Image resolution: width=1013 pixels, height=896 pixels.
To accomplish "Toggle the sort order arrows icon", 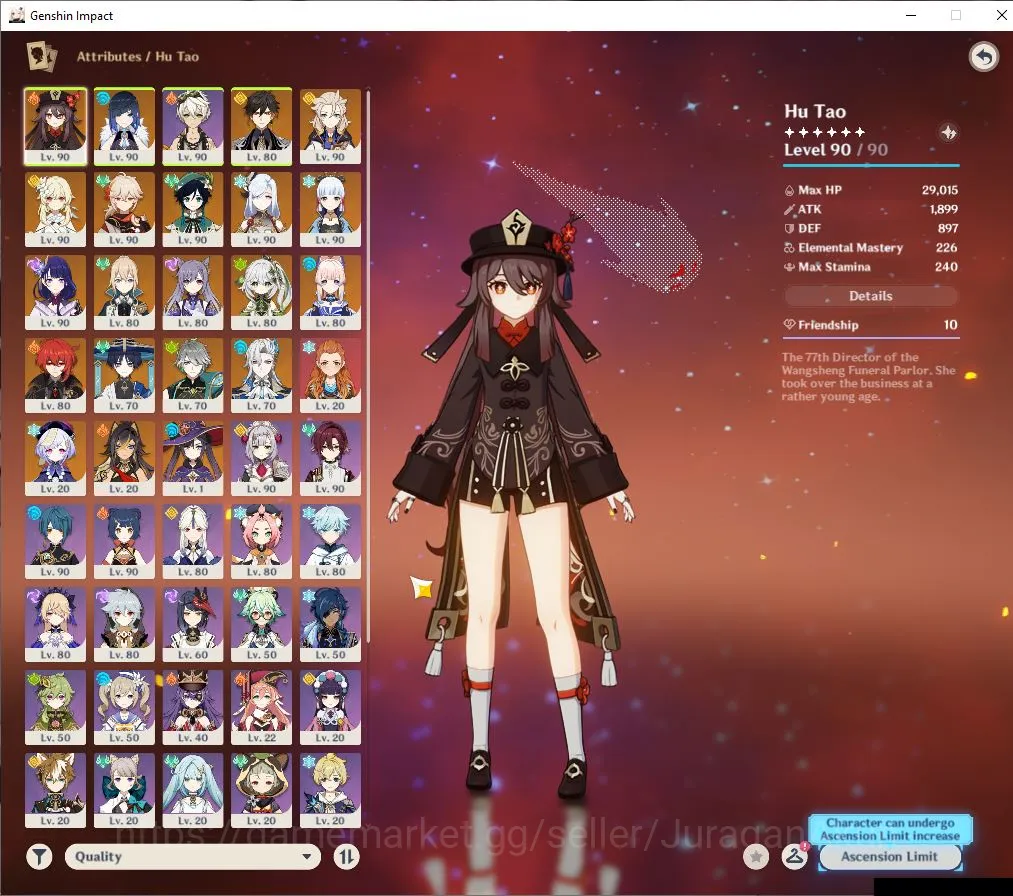I will click(x=346, y=857).
